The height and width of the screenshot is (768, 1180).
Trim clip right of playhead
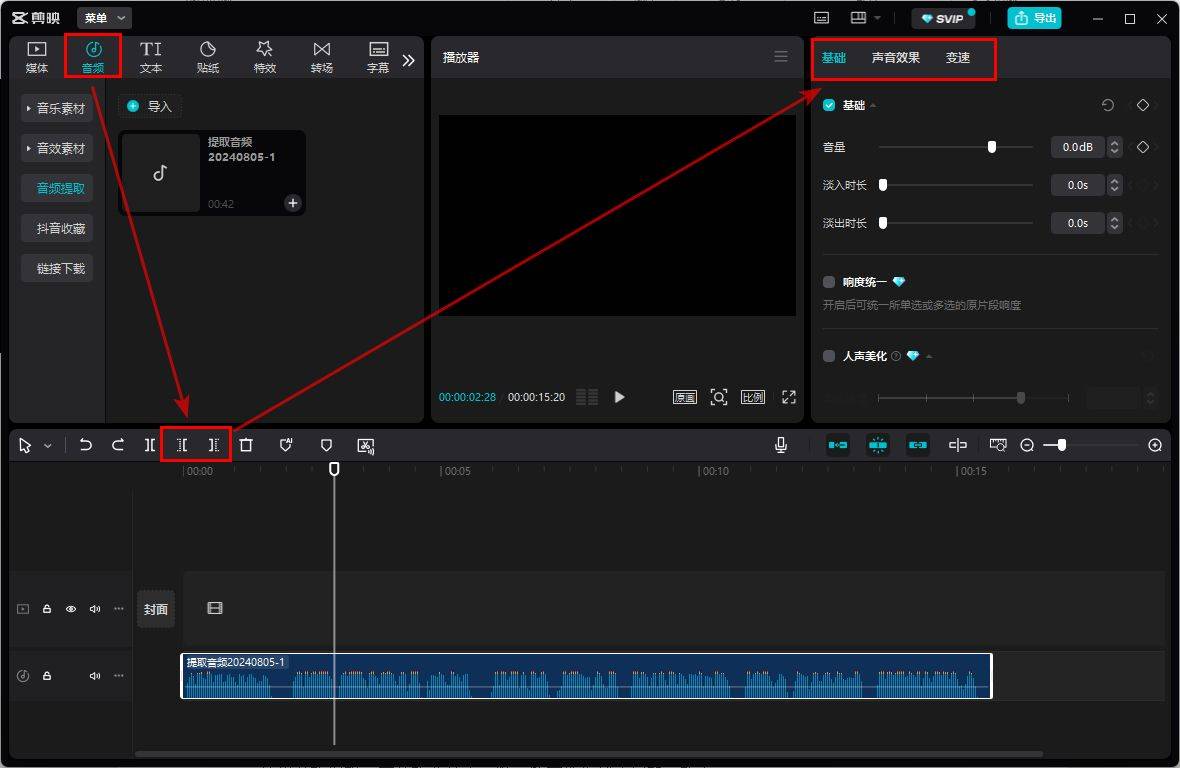pos(214,445)
